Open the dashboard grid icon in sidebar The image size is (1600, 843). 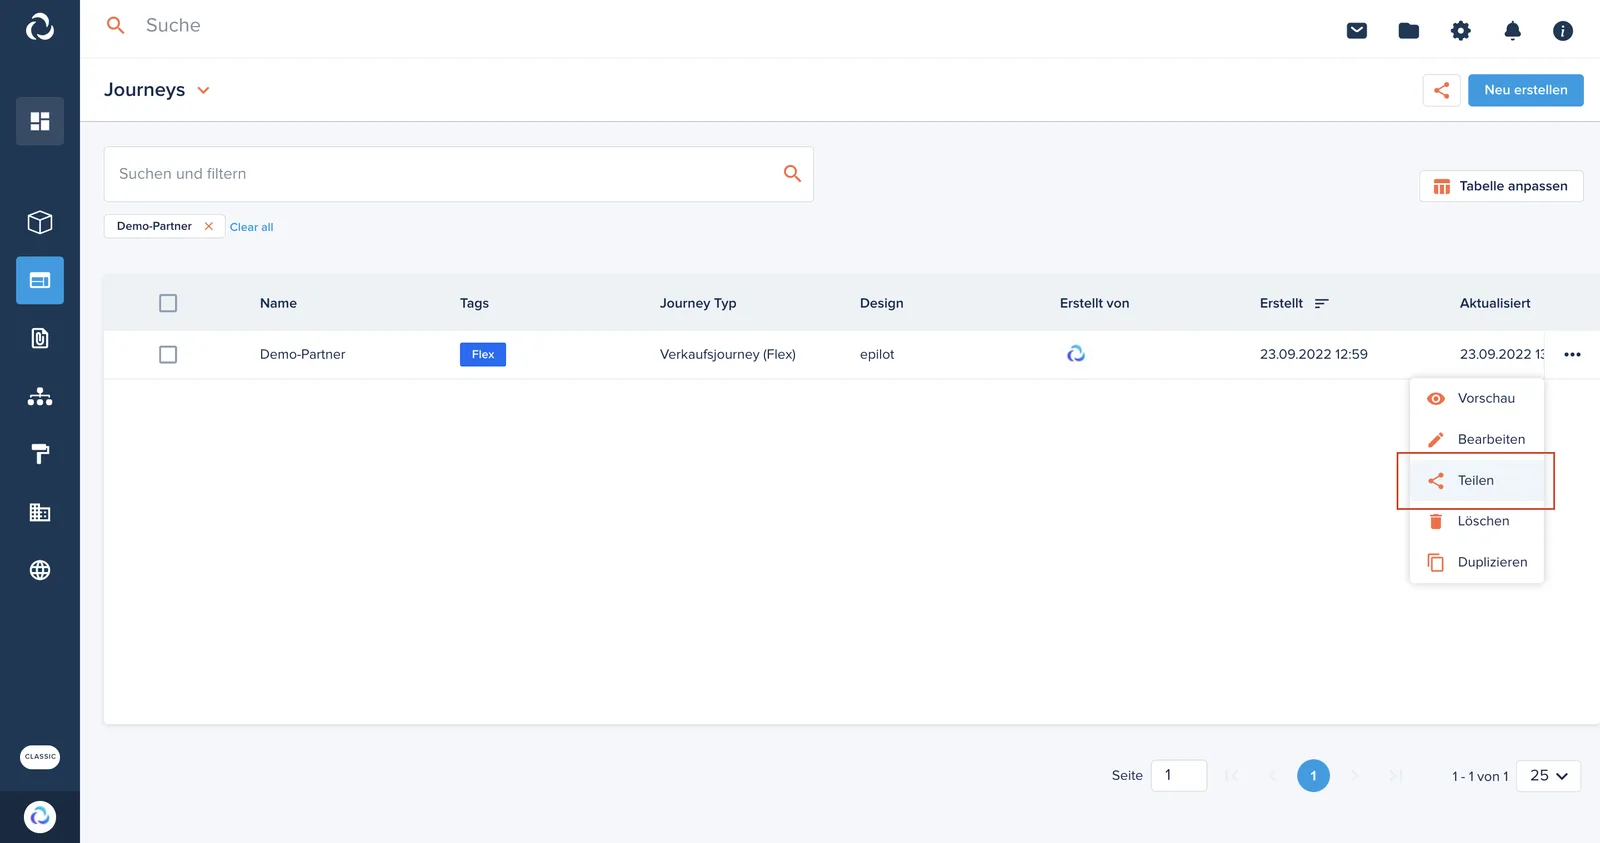[40, 121]
